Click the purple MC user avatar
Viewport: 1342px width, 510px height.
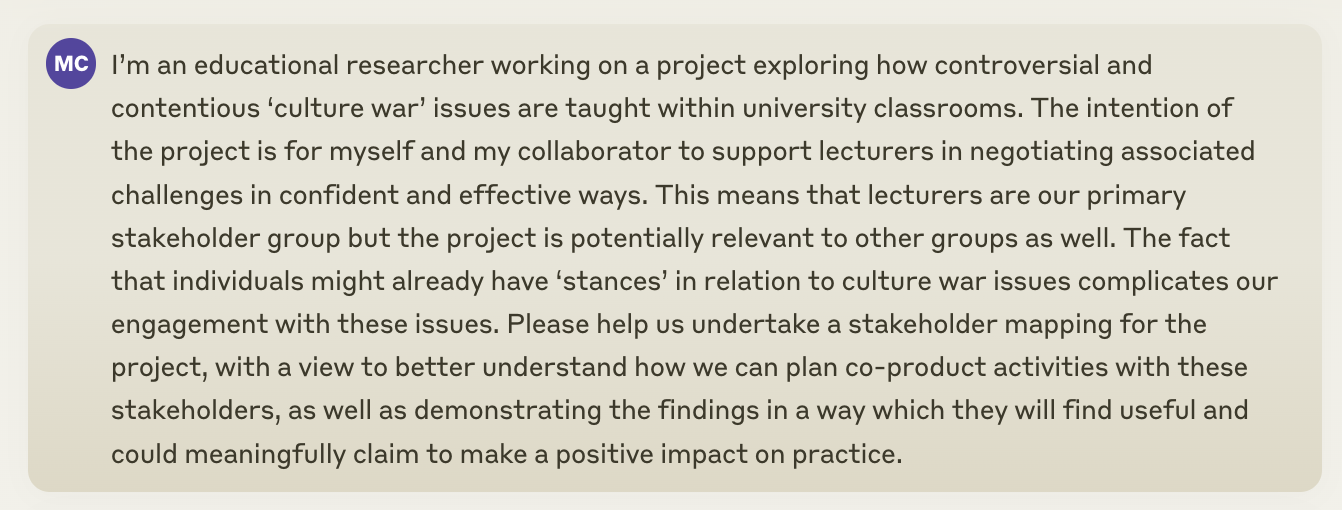click(70, 65)
